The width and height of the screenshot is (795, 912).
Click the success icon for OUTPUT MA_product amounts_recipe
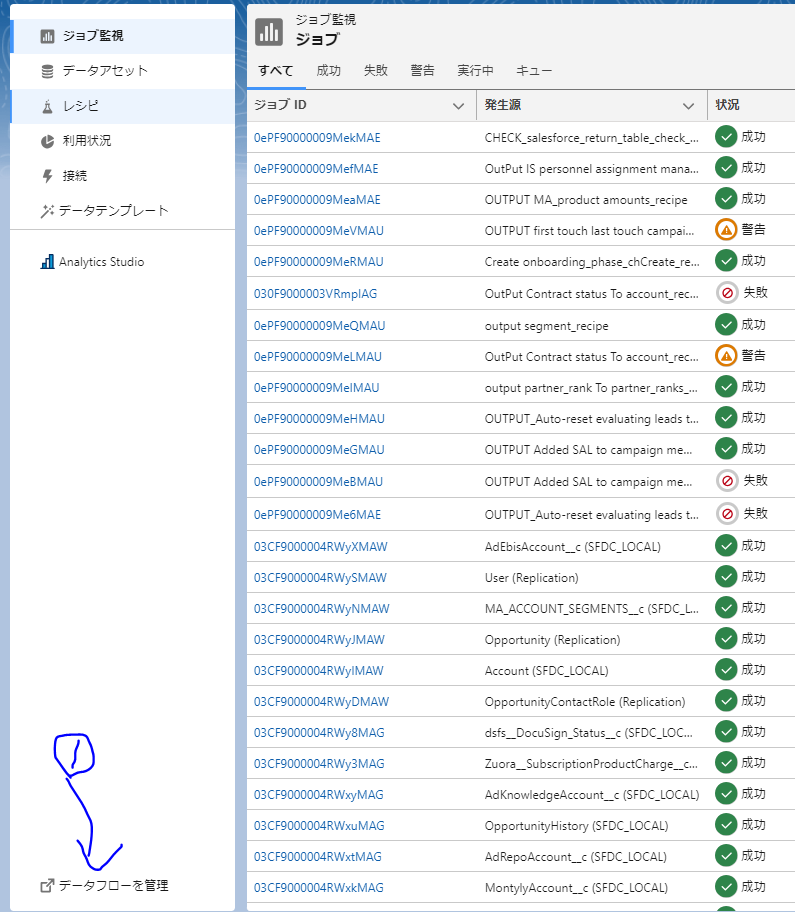726,198
